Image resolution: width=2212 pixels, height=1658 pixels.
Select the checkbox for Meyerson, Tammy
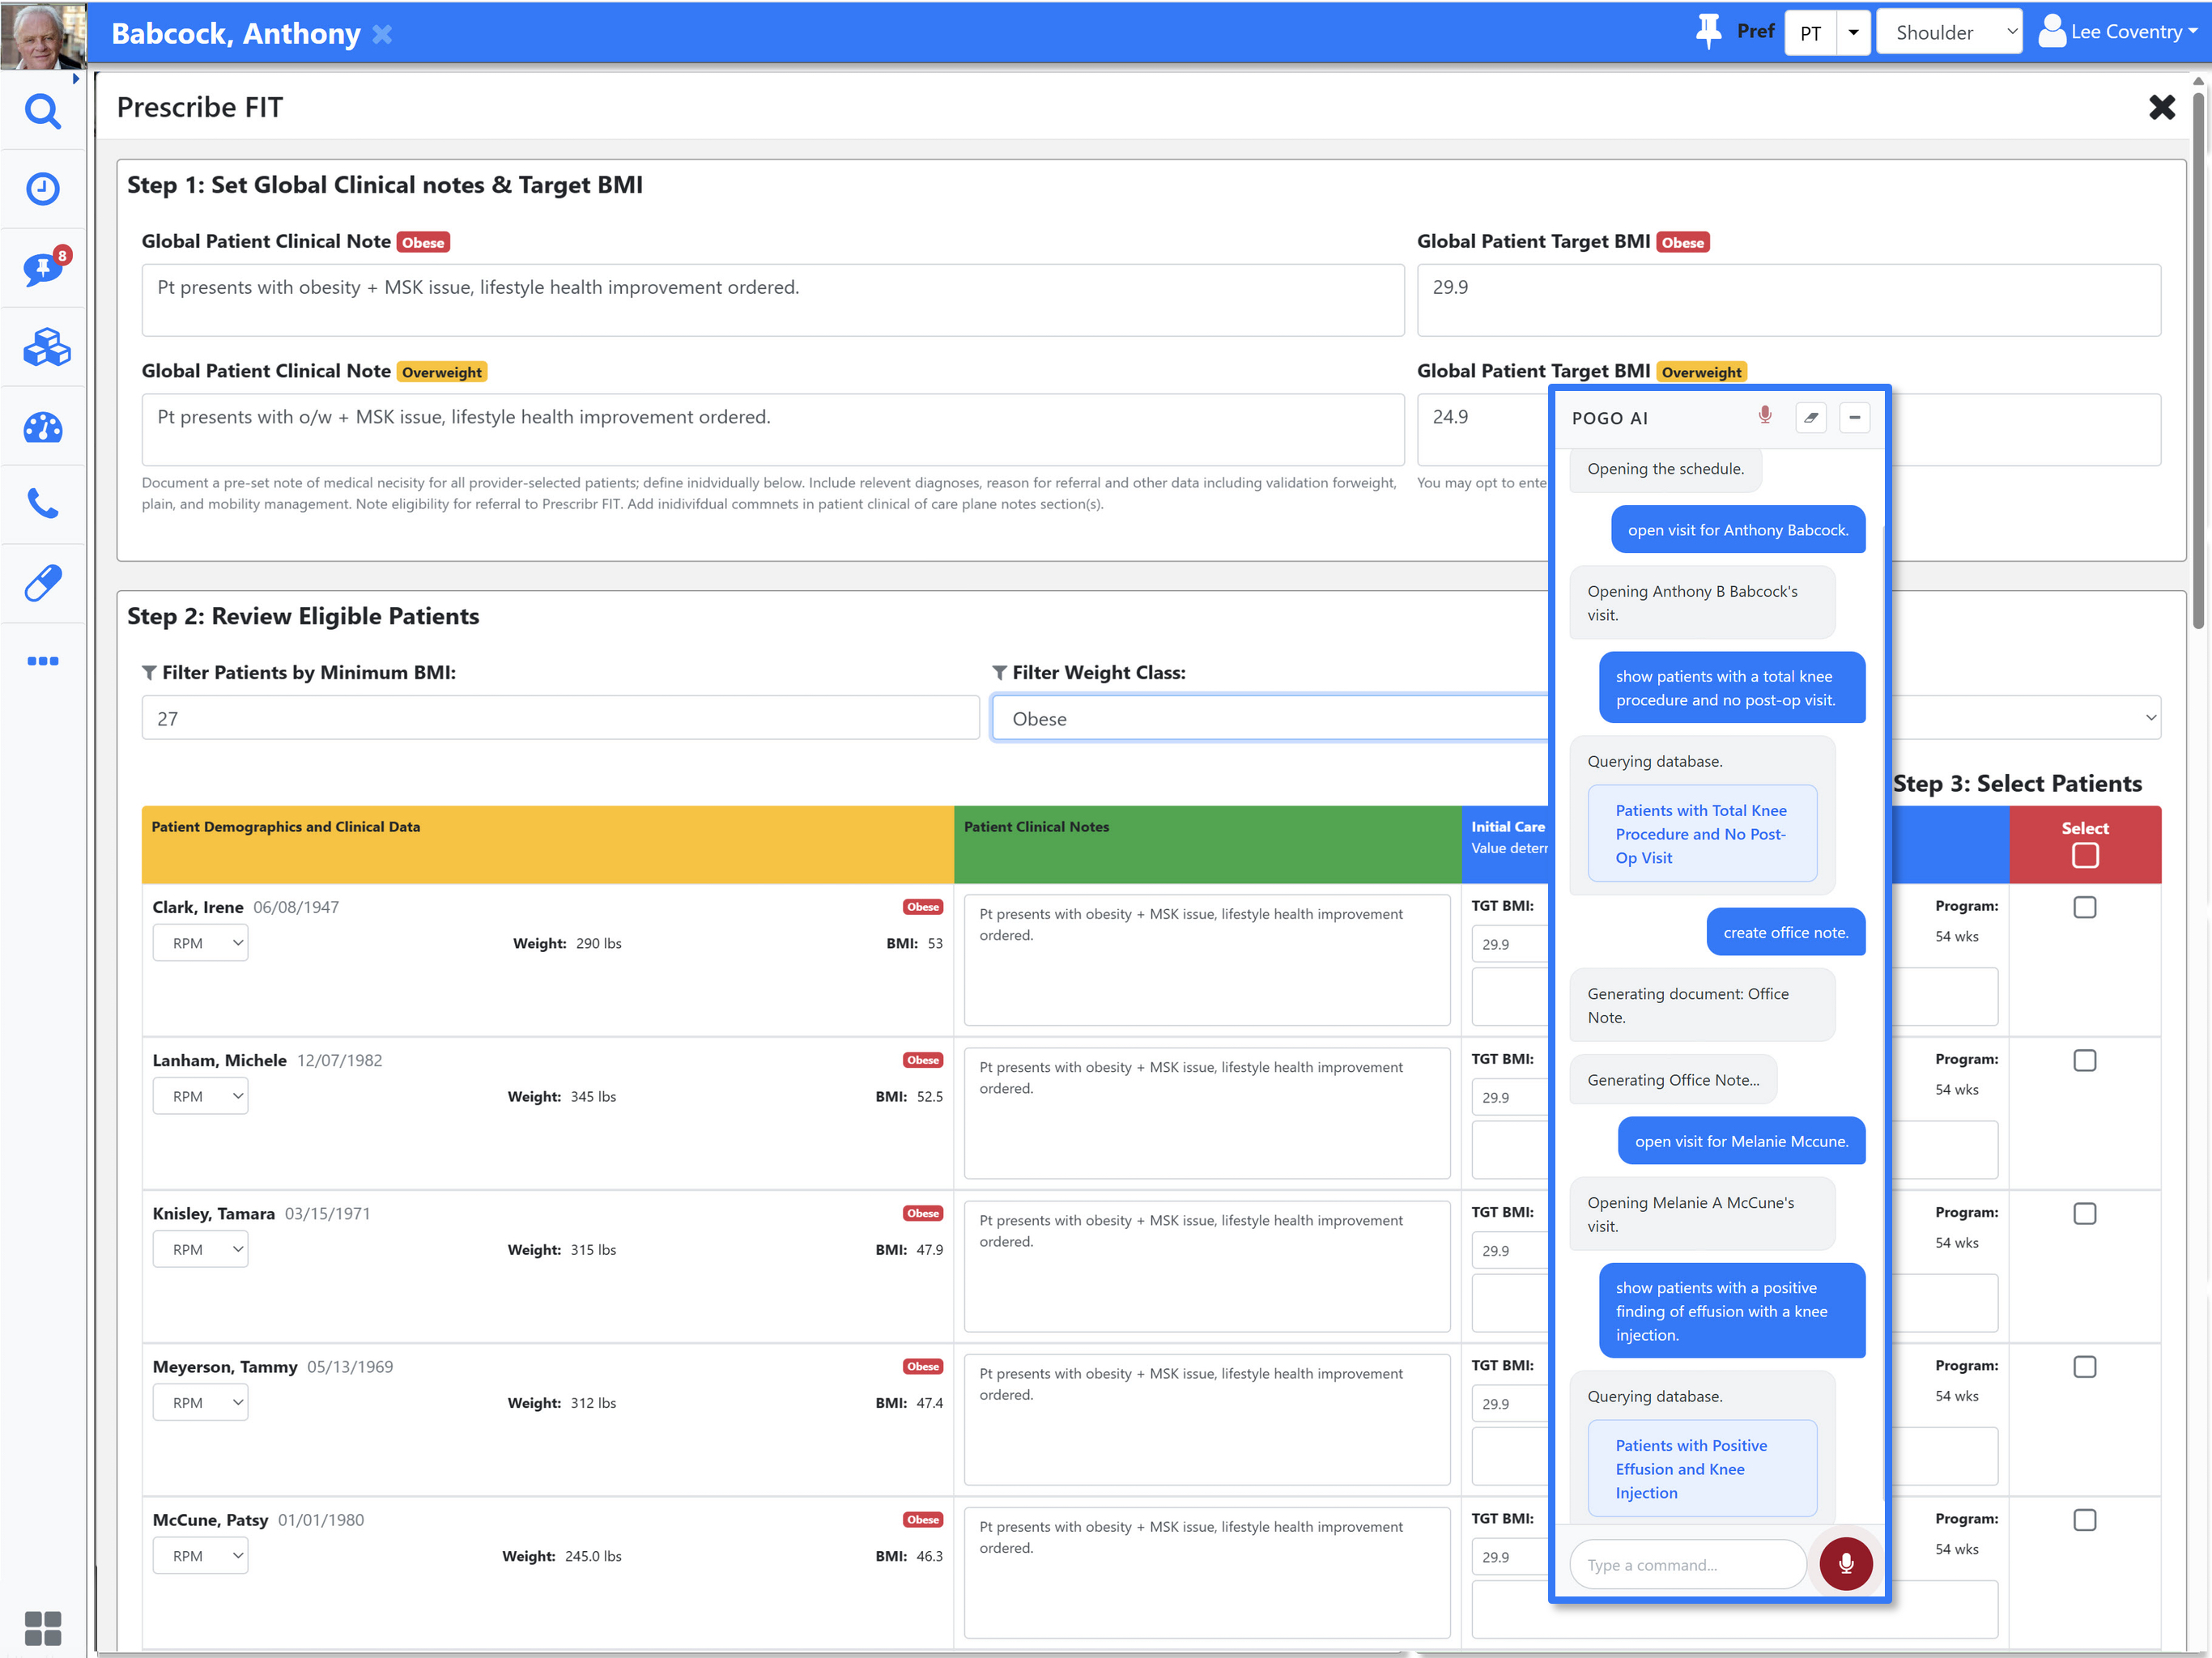[2085, 1366]
